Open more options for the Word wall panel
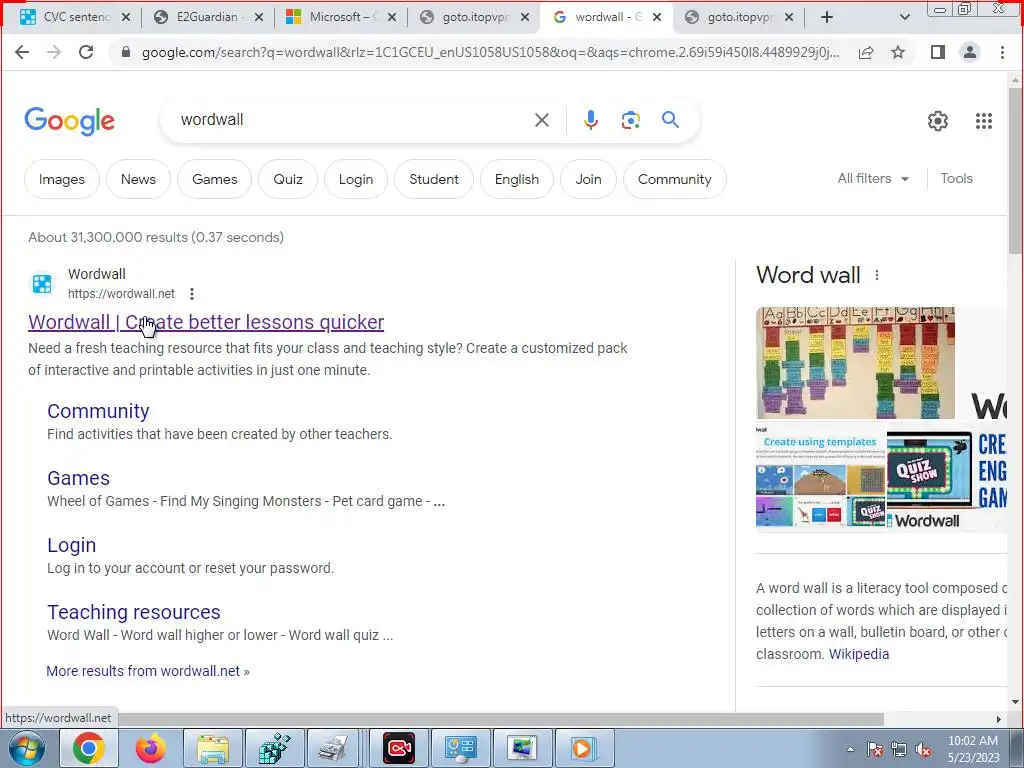Screen dimensions: 1024x768 tap(877, 276)
